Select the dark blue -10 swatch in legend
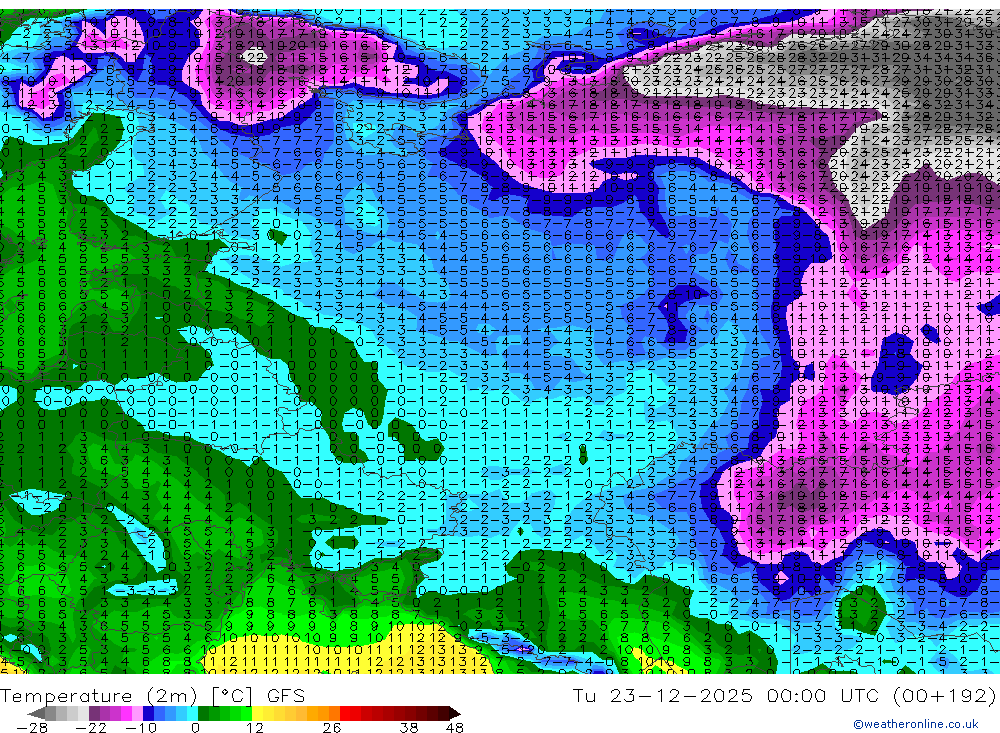 148,713
